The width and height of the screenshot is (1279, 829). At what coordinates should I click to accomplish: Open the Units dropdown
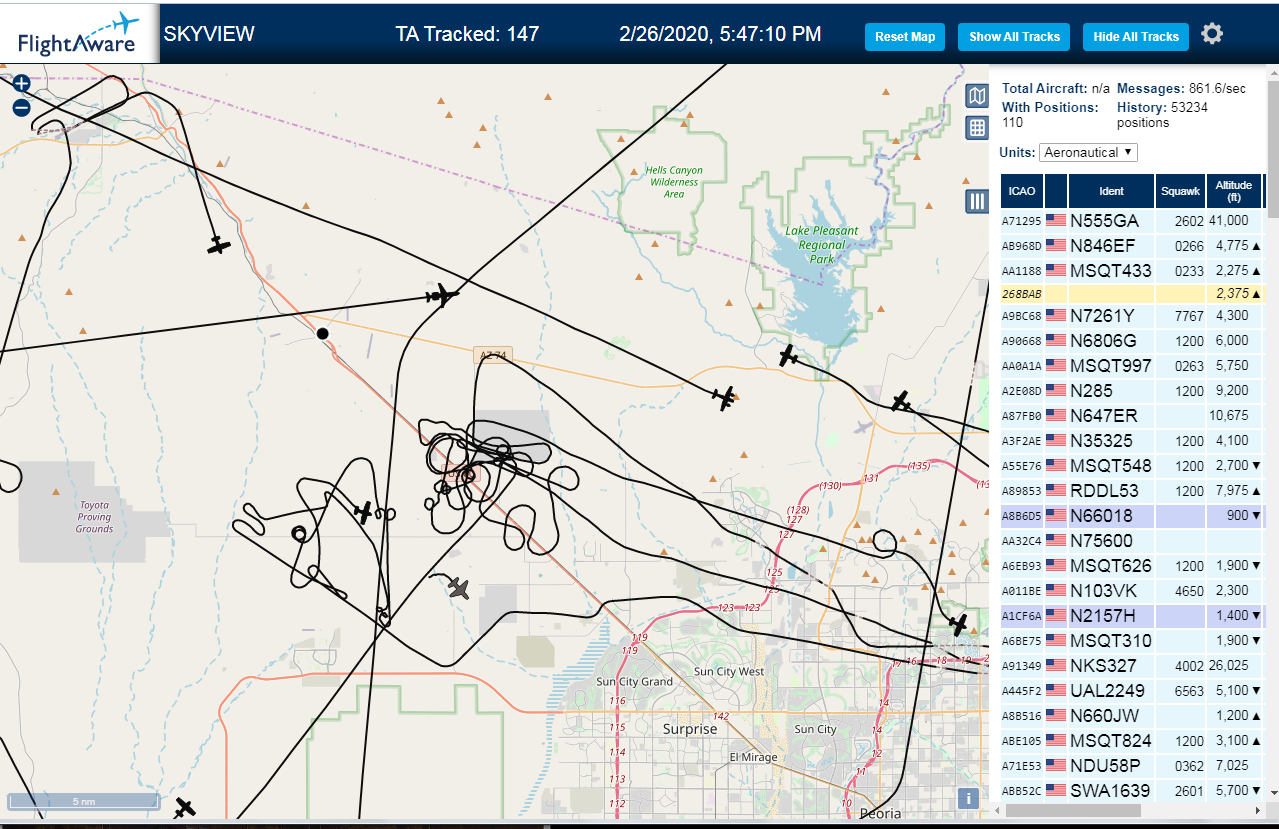click(1088, 152)
